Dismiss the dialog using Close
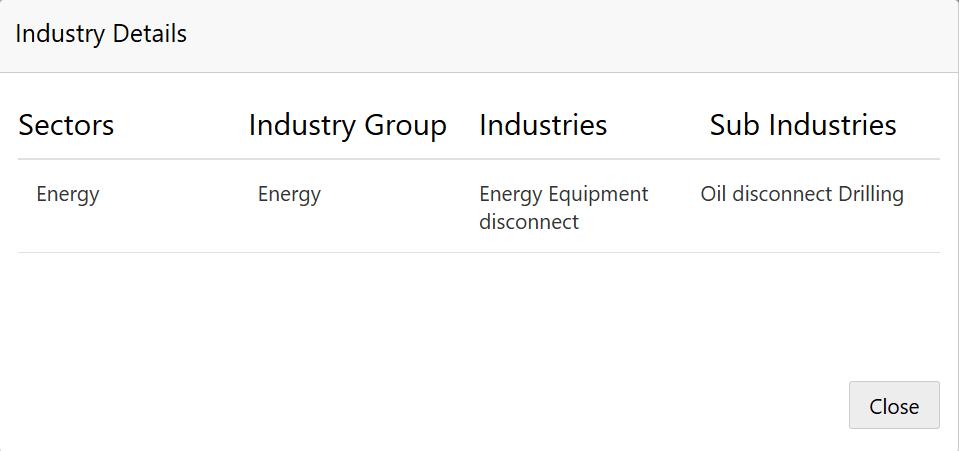The height and width of the screenshot is (451, 959). click(x=893, y=406)
